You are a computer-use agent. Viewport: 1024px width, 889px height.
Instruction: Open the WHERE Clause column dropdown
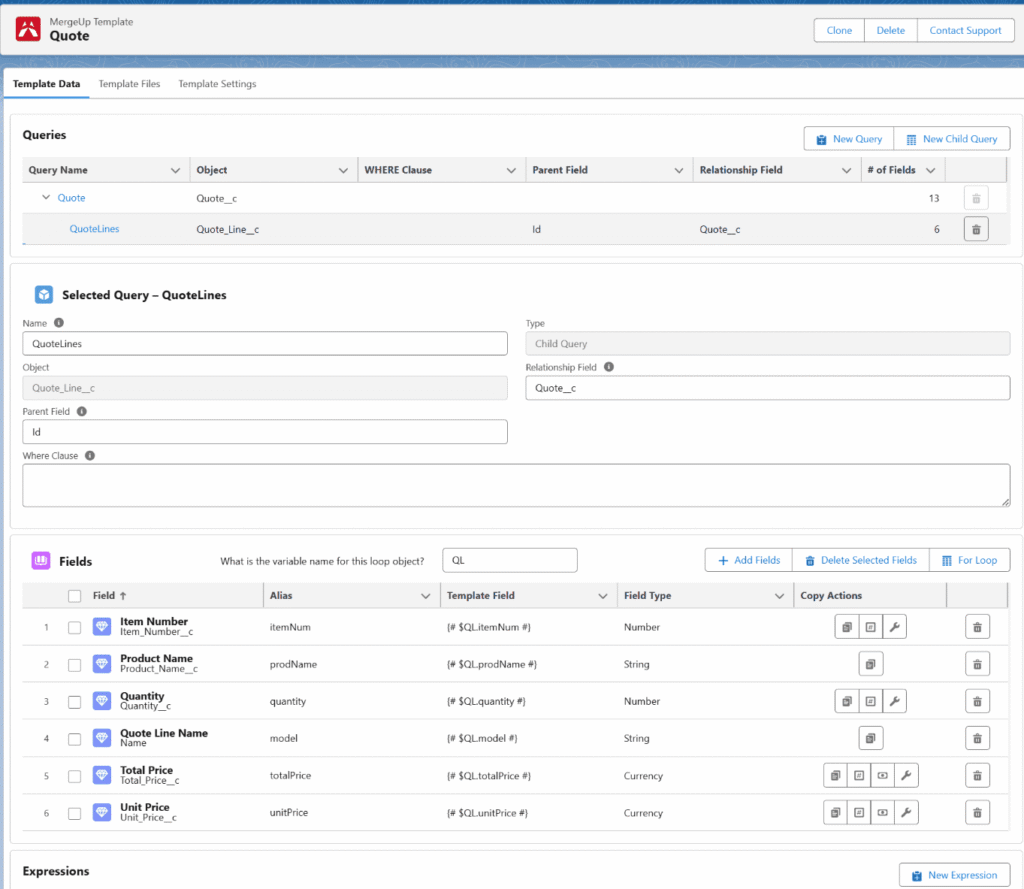point(511,170)
